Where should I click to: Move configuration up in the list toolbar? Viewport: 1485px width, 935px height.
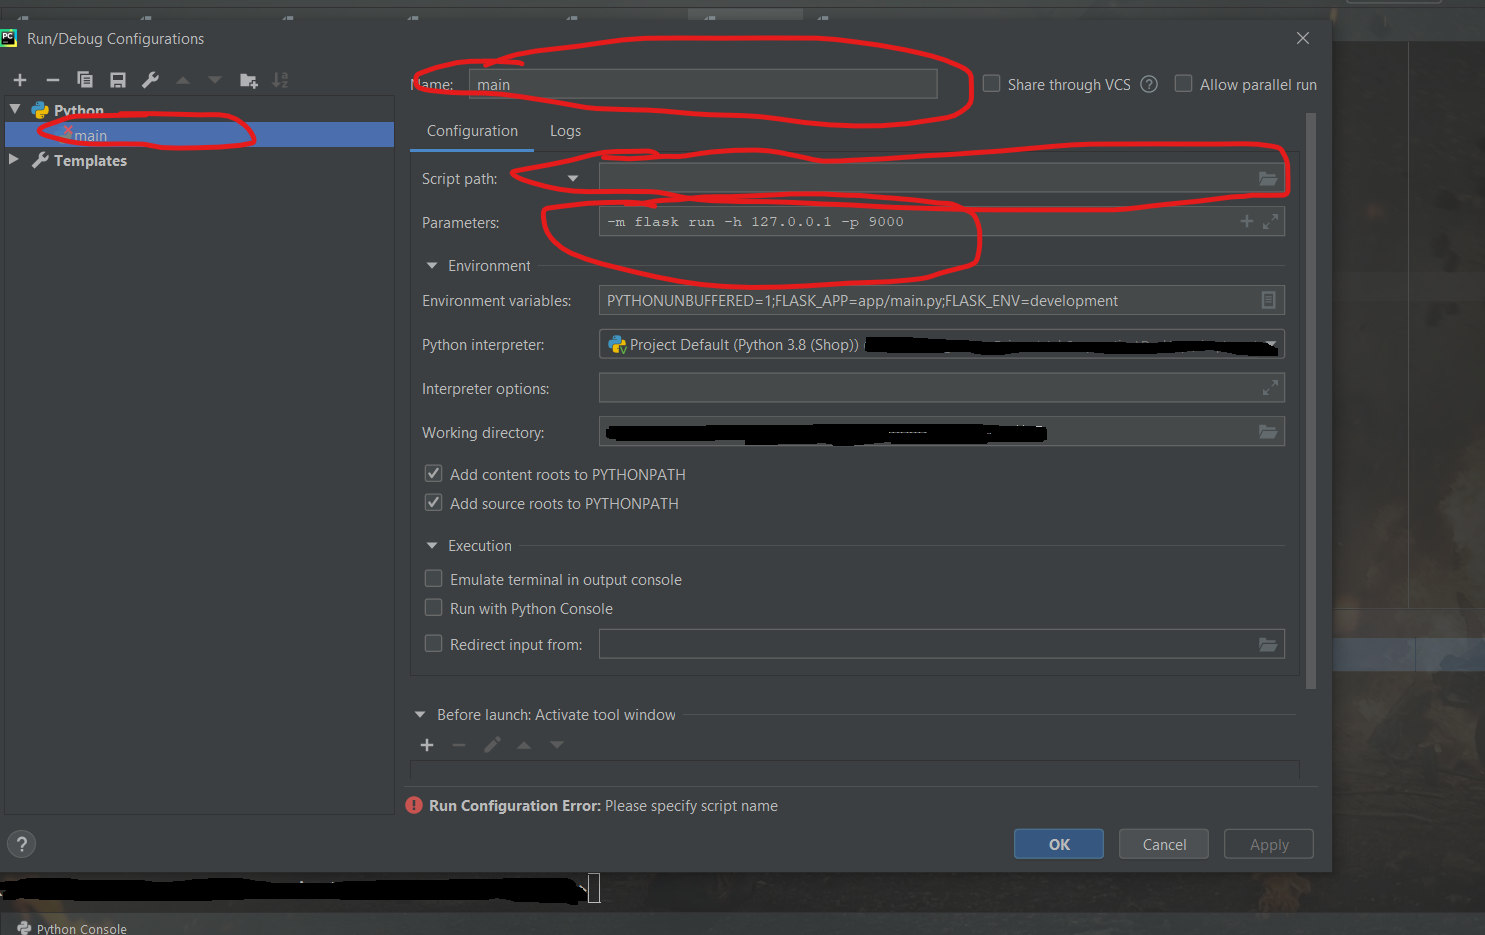point(183,80)
